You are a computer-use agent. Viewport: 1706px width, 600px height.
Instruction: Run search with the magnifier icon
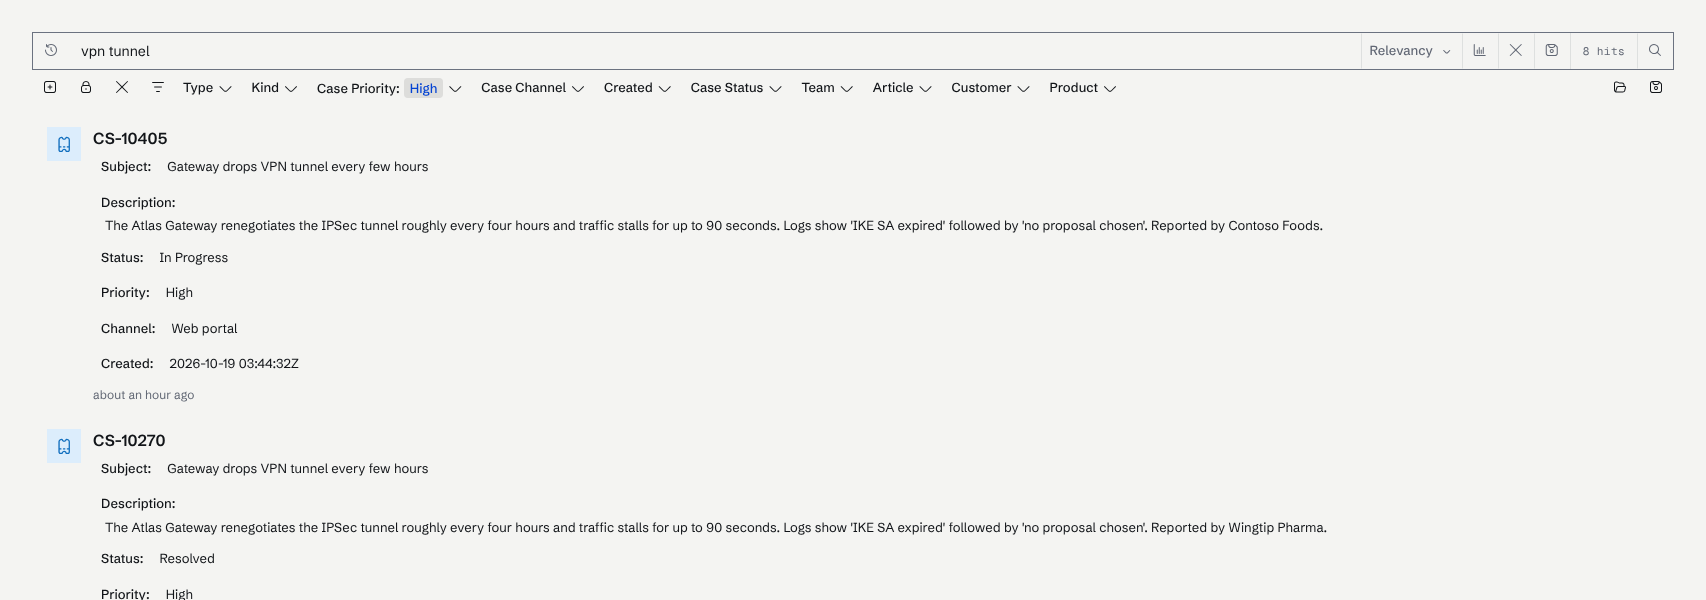[x=1655, y=50]
